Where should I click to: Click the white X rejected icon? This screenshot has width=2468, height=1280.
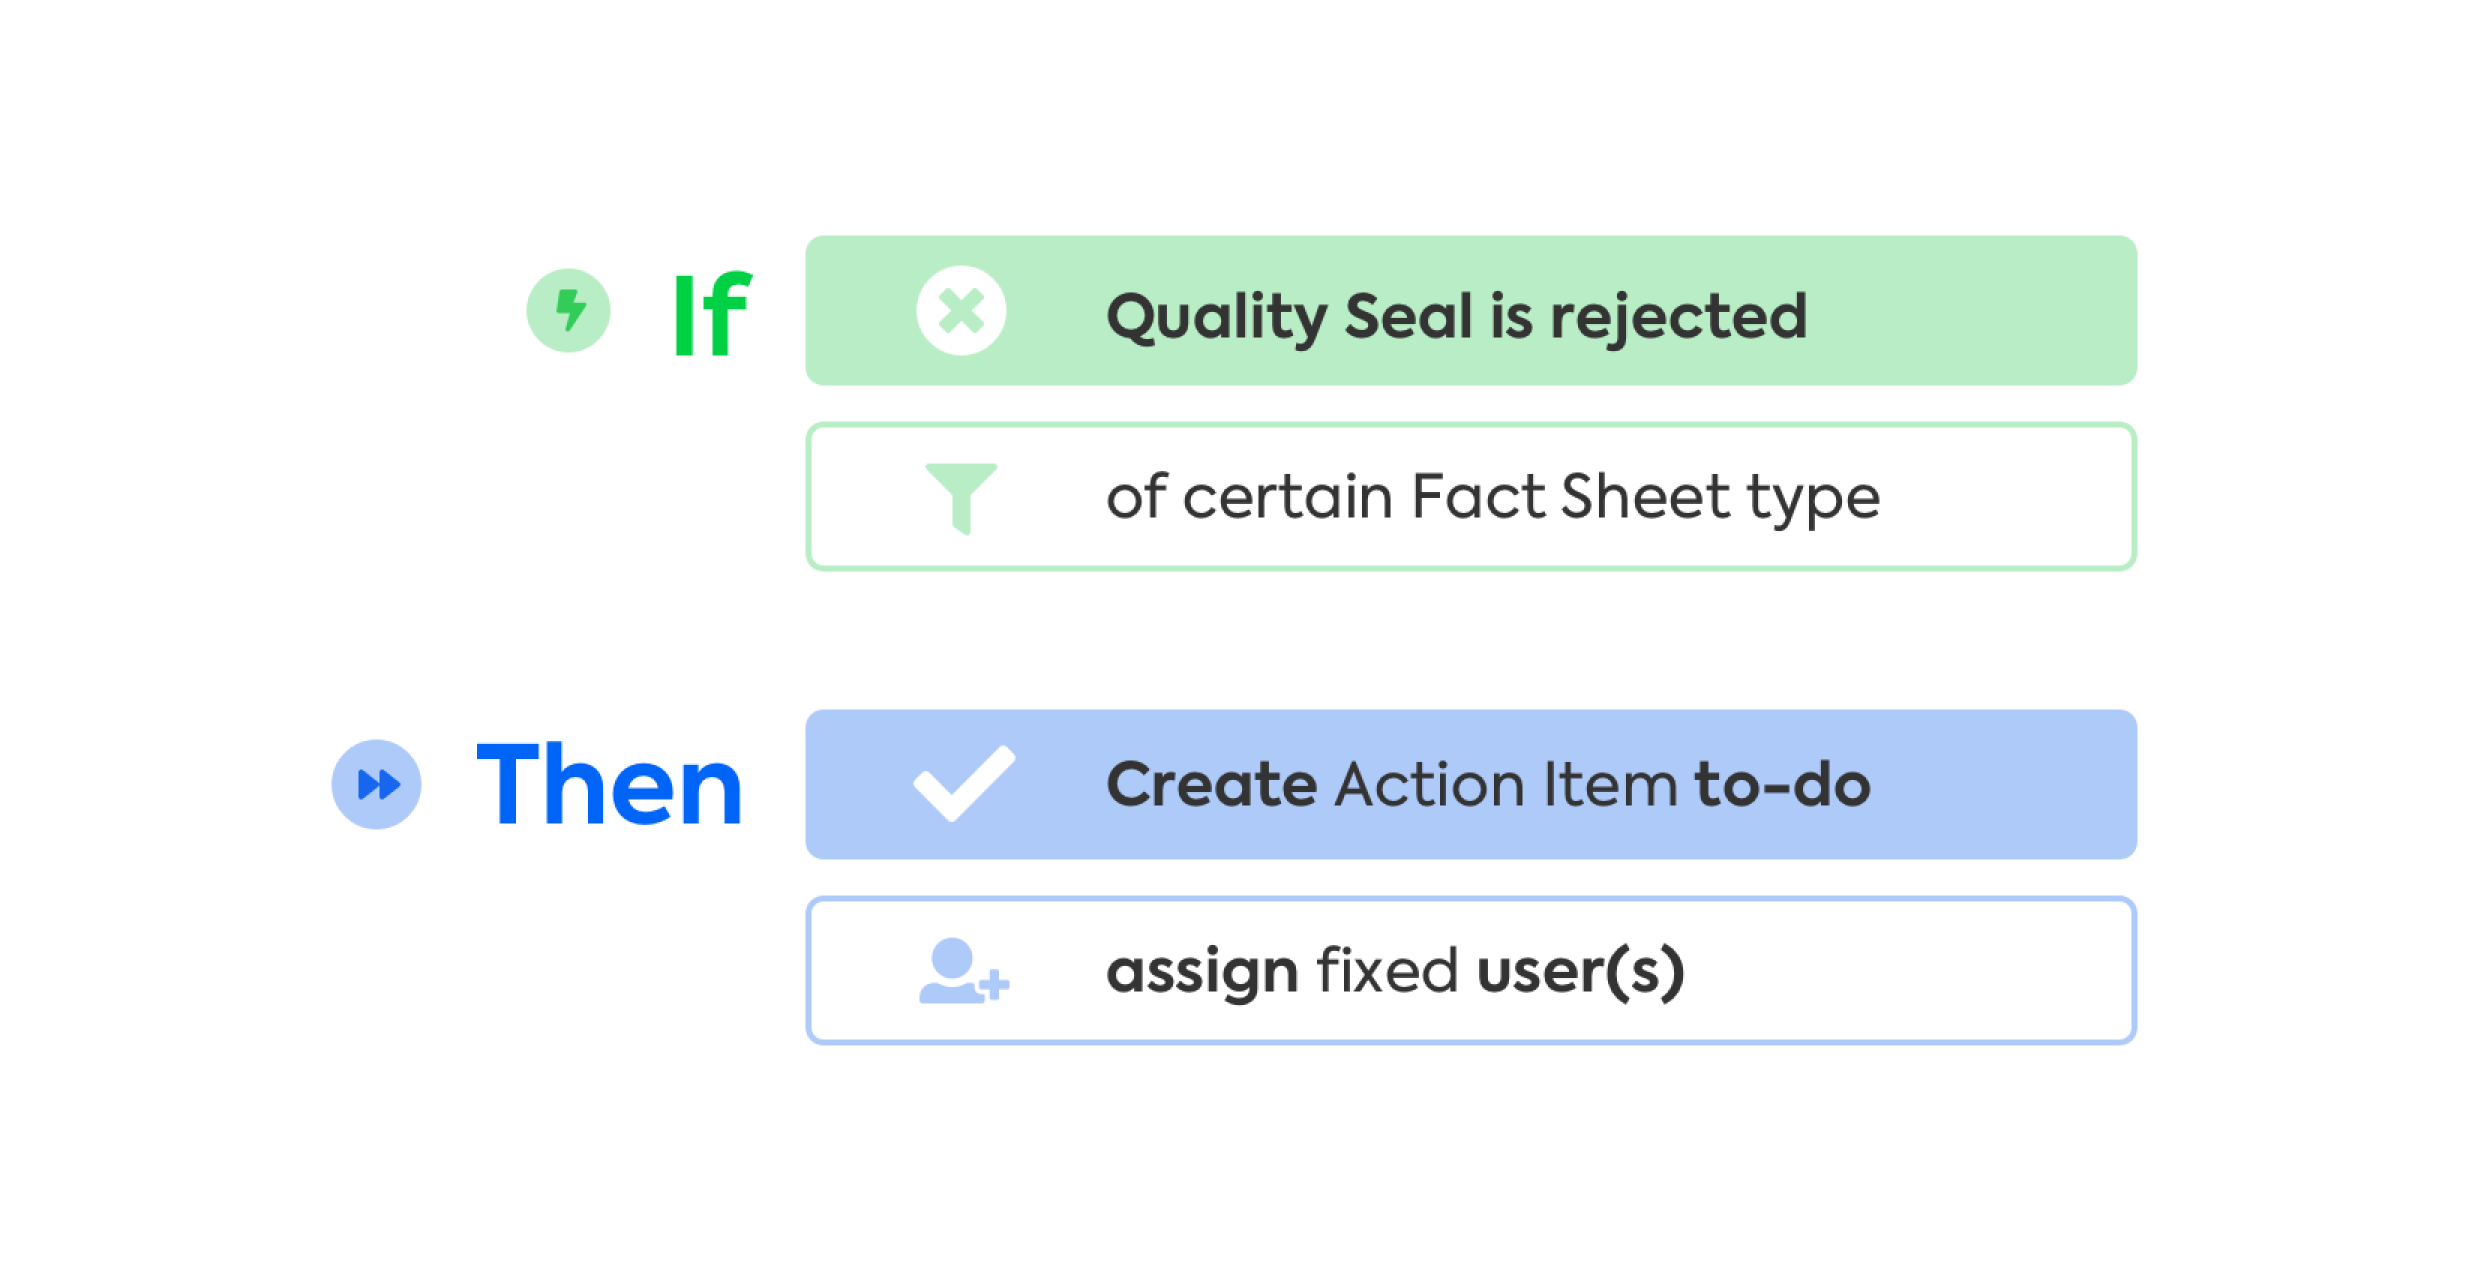961,311
